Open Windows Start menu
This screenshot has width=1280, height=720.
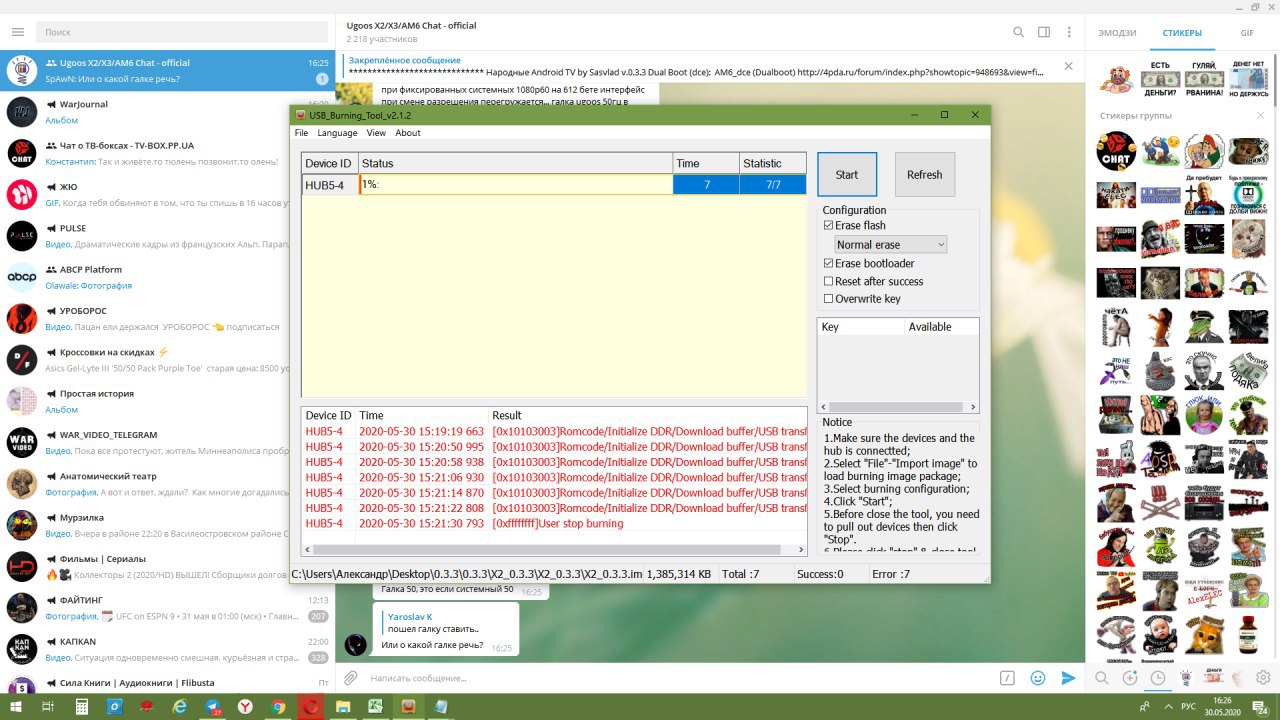(16, 706)
